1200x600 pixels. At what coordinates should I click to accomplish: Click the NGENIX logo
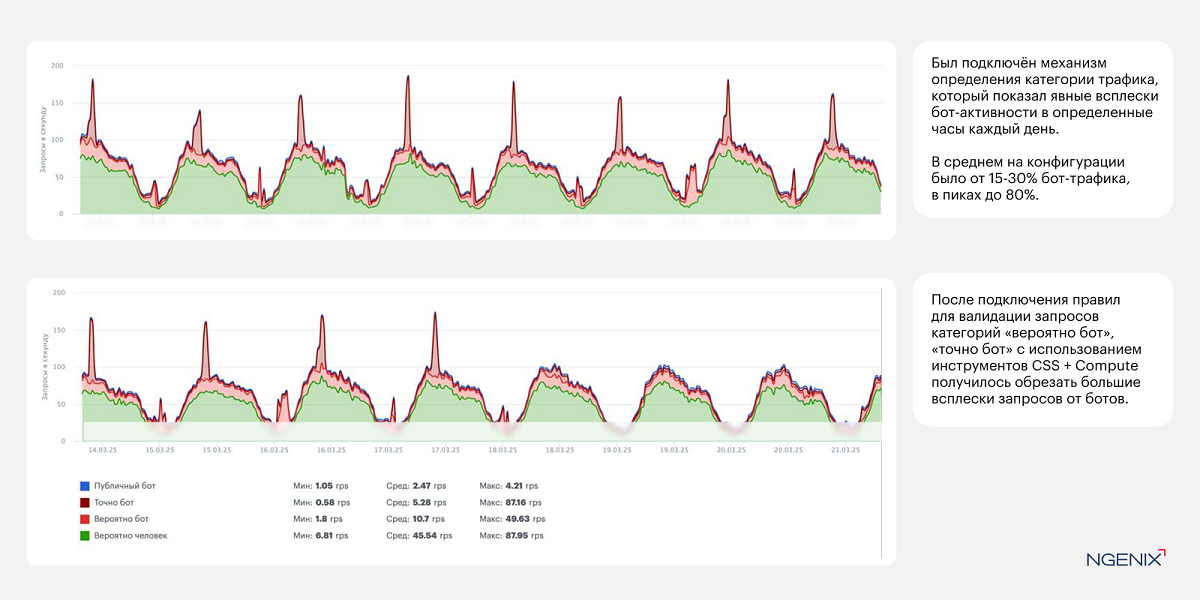1125,559
